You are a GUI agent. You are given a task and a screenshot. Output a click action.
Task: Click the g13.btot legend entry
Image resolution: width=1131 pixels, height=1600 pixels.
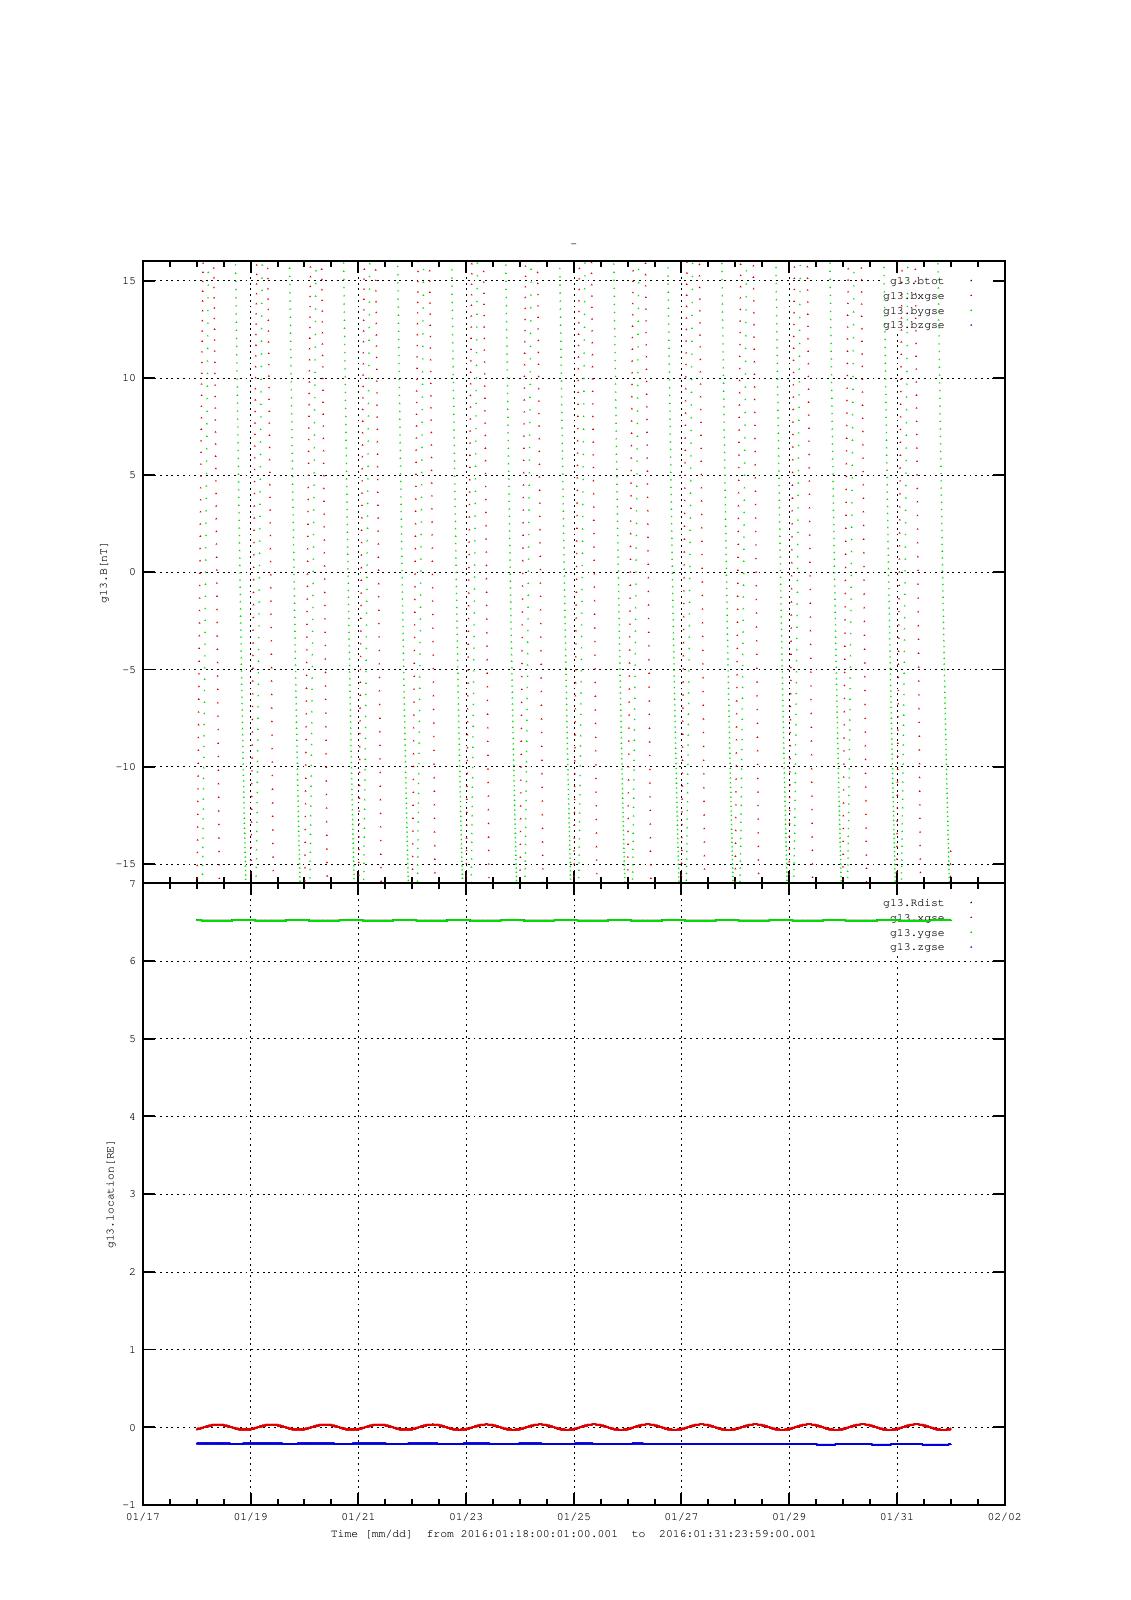916,281
